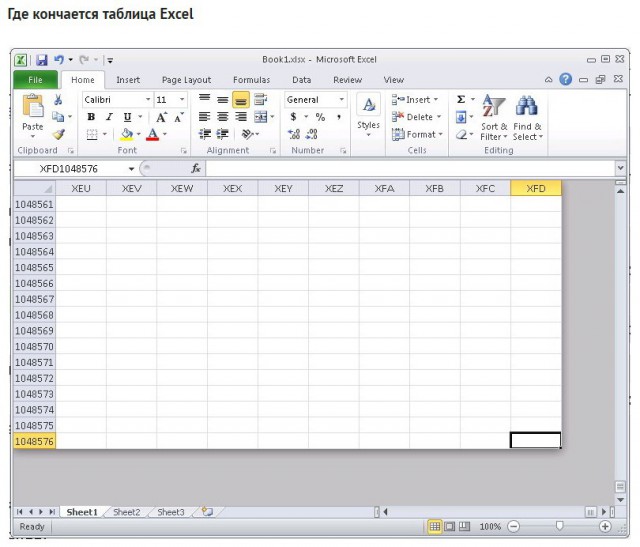Click the Paste clipboard icon

[x=33, y=107]
